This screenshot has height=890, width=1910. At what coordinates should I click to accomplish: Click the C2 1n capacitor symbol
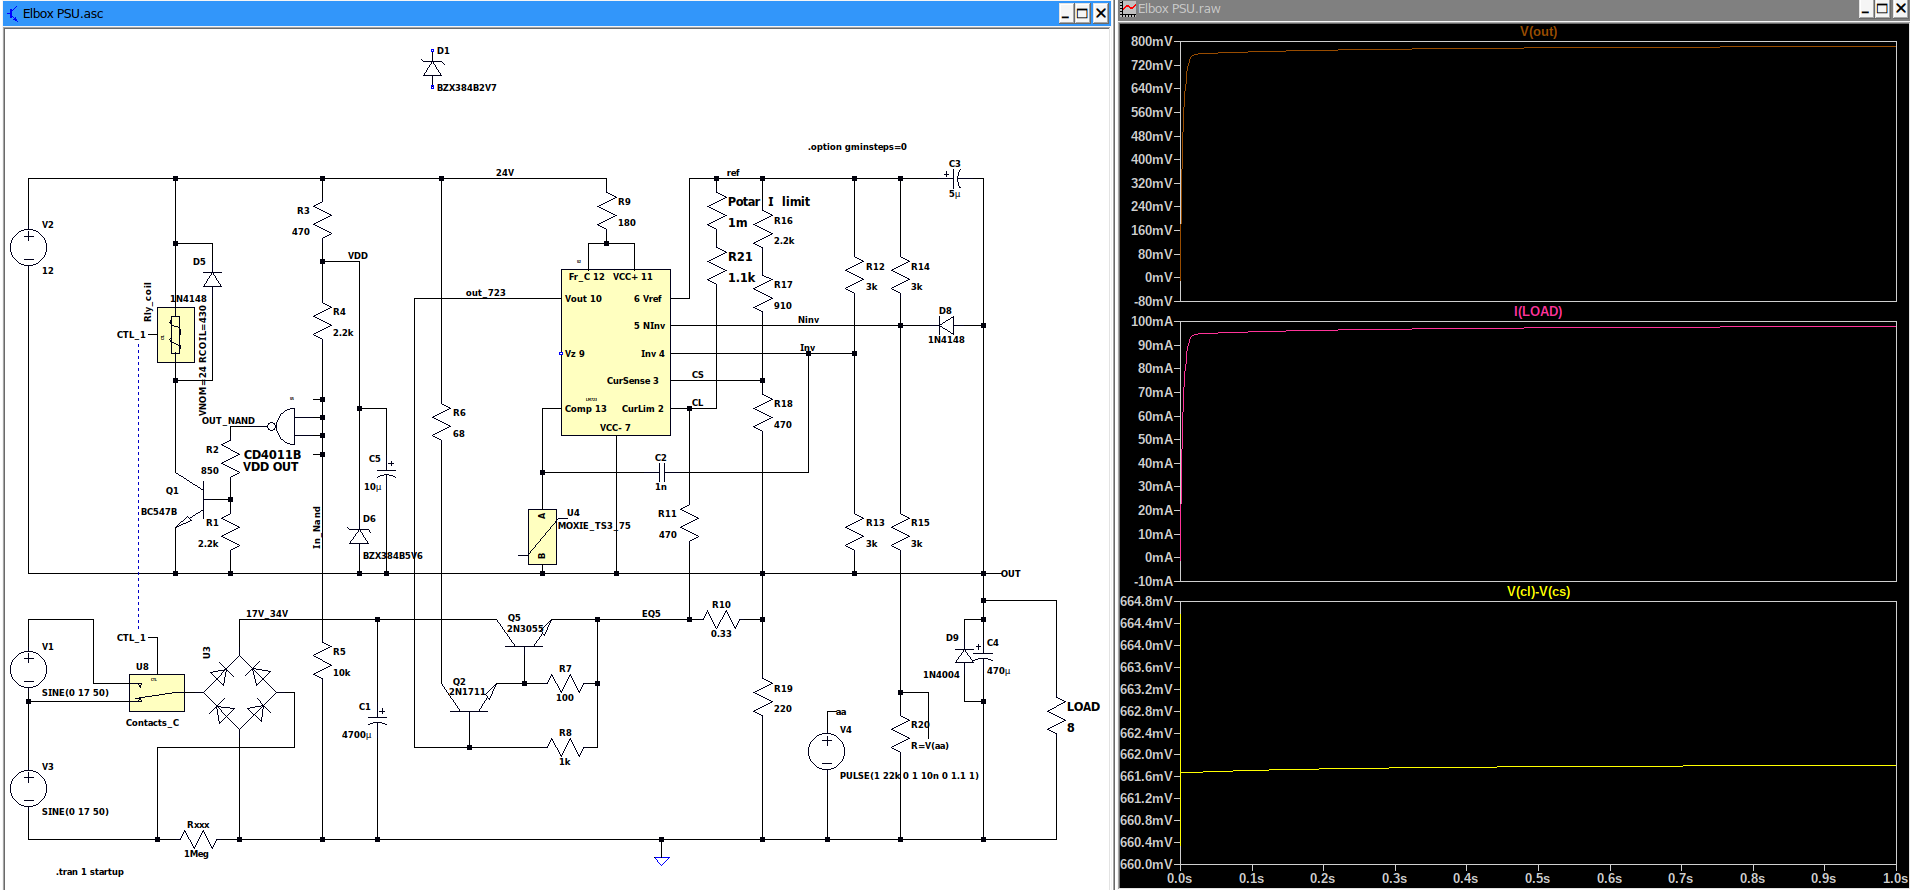pyautogui.click(x=661, y=472)
